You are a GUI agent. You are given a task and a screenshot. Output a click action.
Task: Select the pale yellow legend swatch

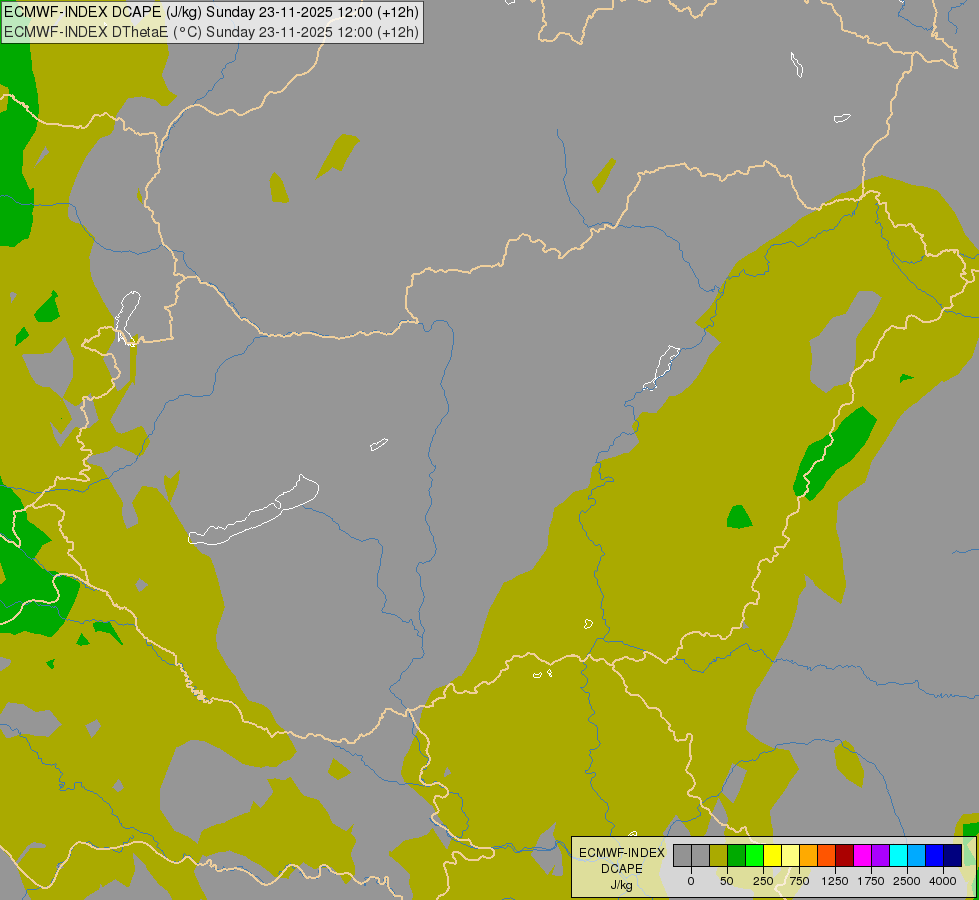790,855
